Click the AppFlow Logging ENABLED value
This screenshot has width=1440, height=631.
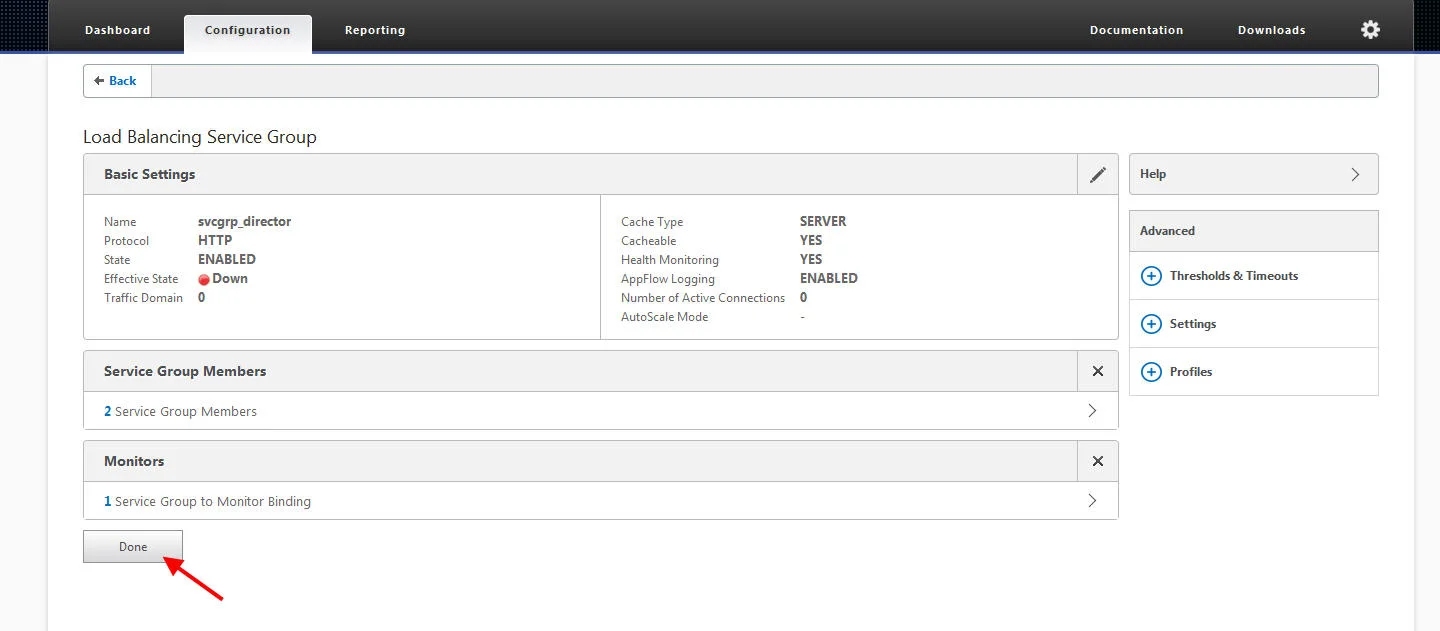point(829,279)
